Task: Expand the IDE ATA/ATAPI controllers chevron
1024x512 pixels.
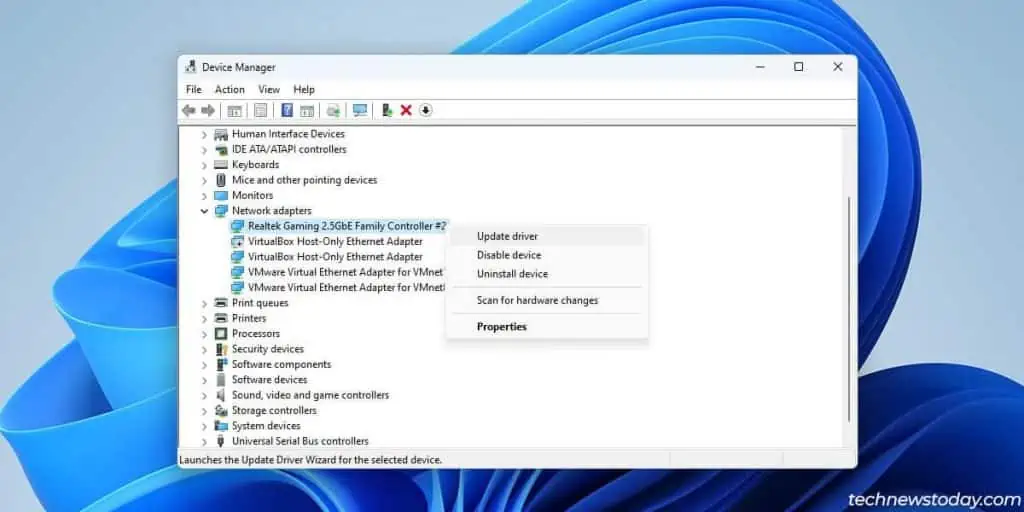Action: tap(204, 150)
